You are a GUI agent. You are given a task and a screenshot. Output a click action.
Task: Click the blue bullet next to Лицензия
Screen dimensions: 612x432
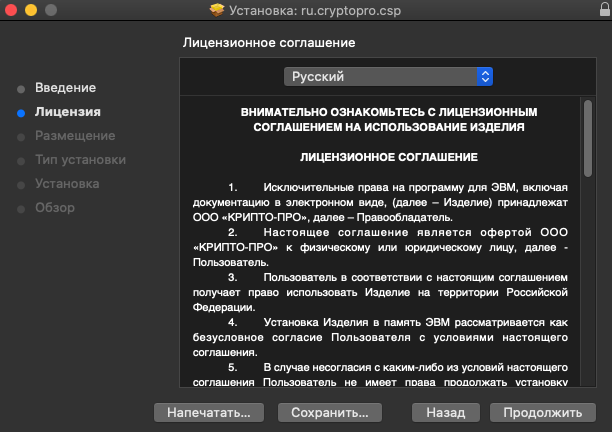pos(21,113)
